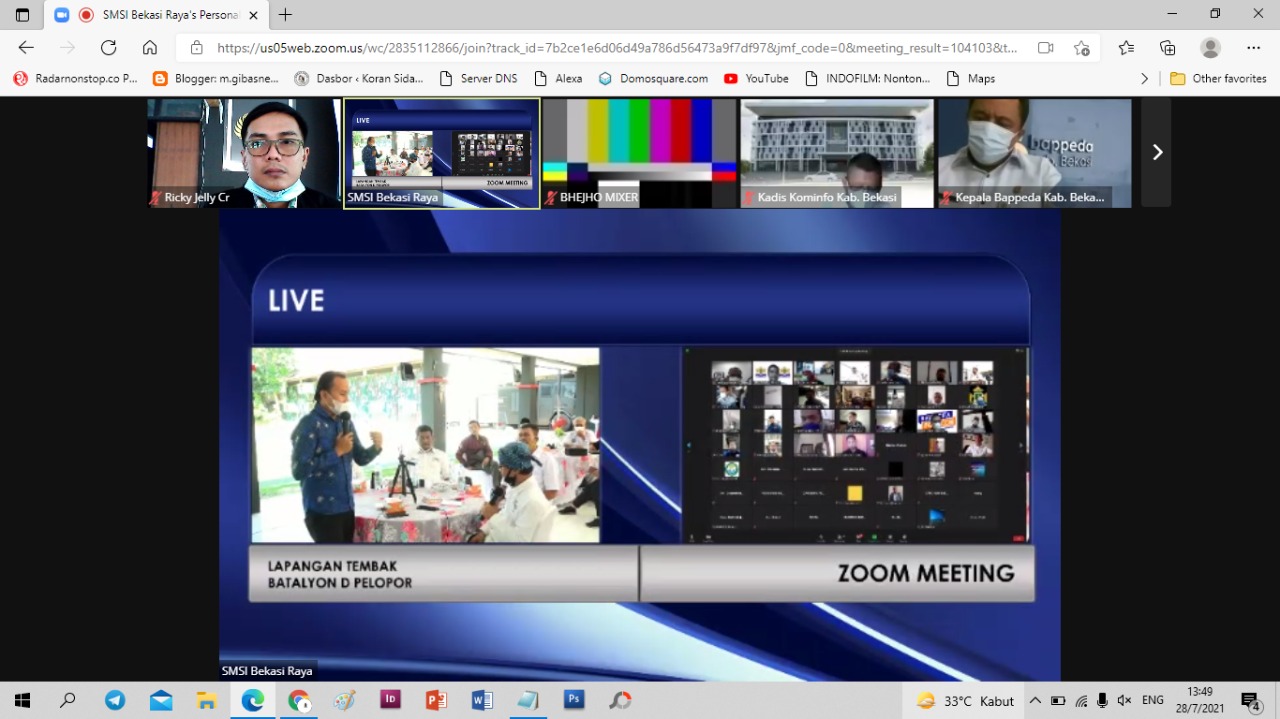
Task: View site information lock icon
Action: (196, 48)
